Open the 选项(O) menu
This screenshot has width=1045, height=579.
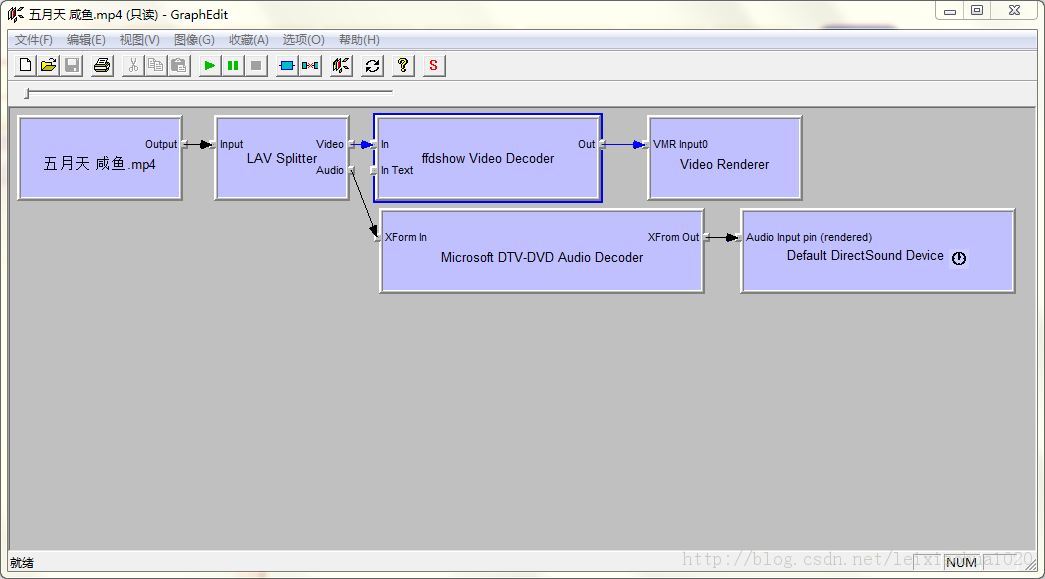(x=303, y=40)
